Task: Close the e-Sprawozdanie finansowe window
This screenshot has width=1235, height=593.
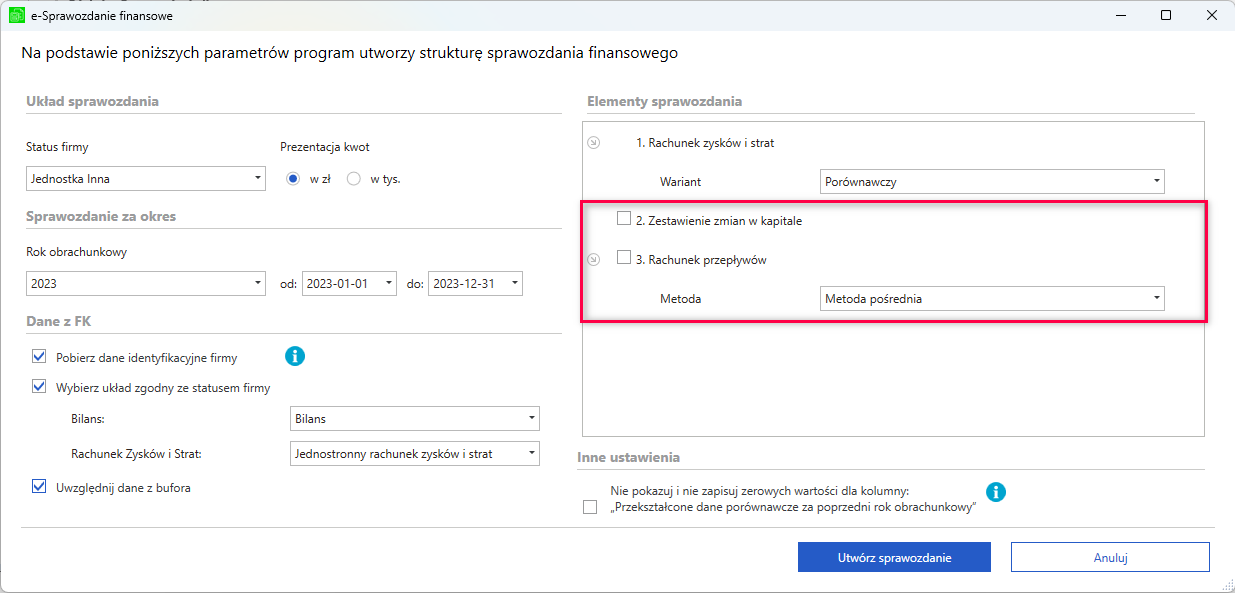Action: pyautogui.click(x=1212, y=15)
